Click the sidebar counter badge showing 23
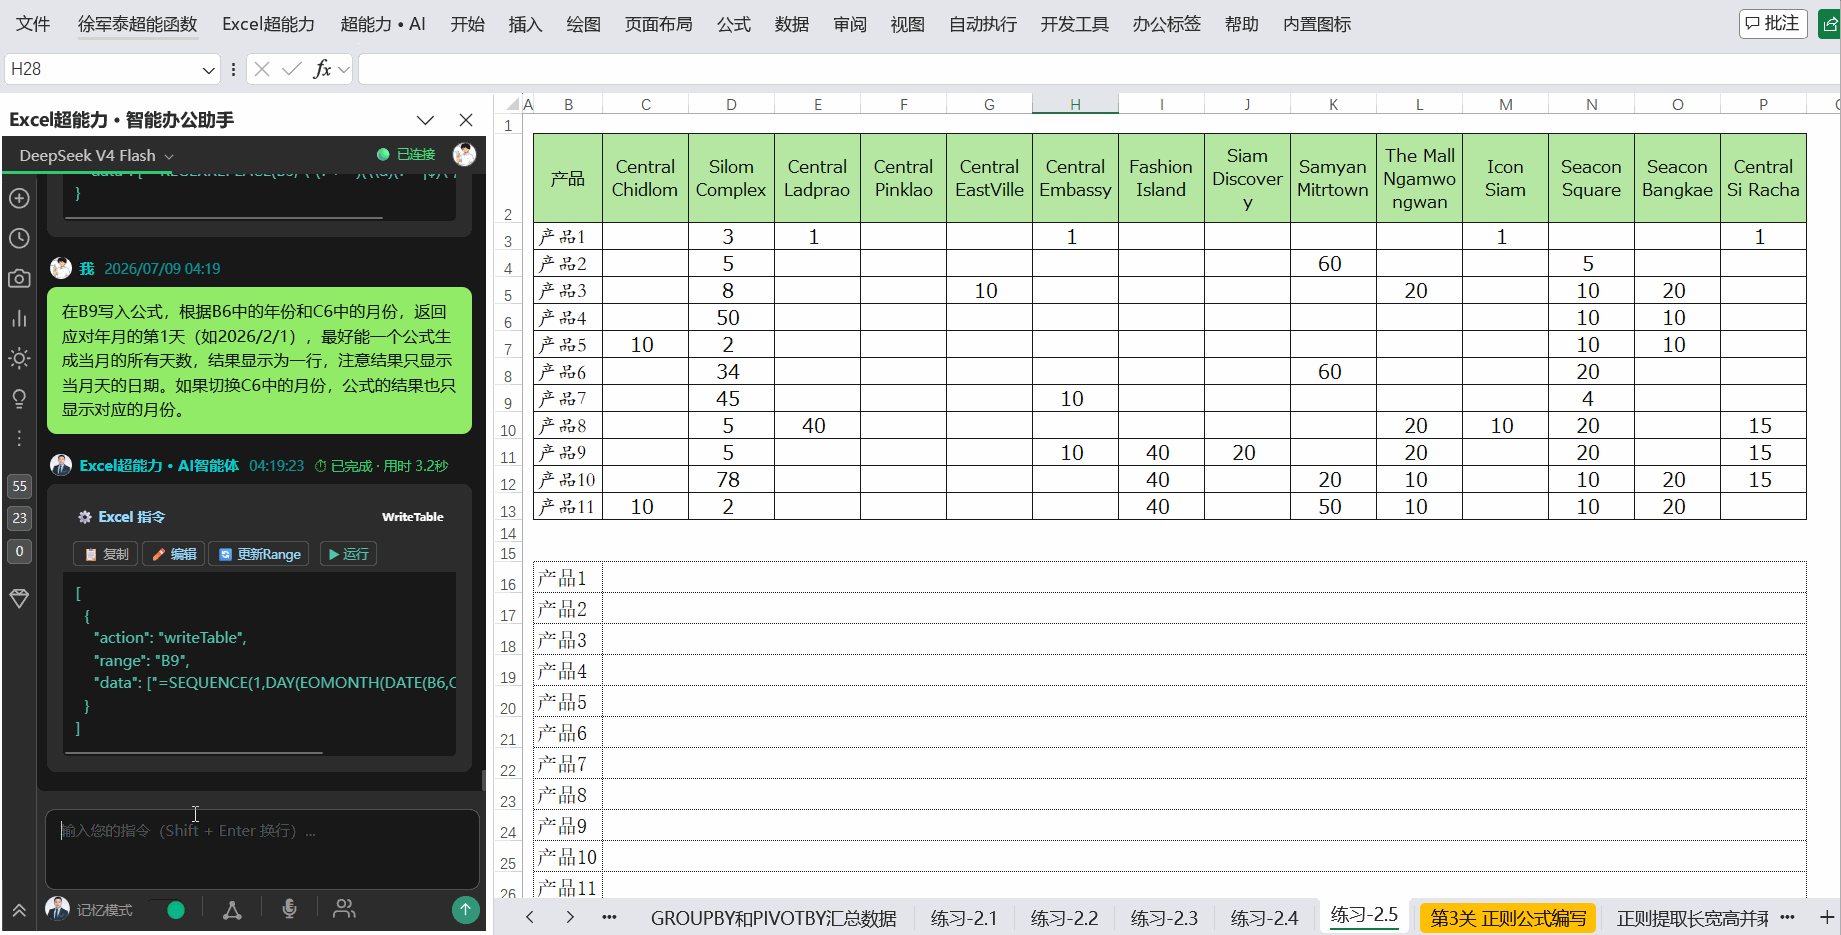 tap(19, 518)
